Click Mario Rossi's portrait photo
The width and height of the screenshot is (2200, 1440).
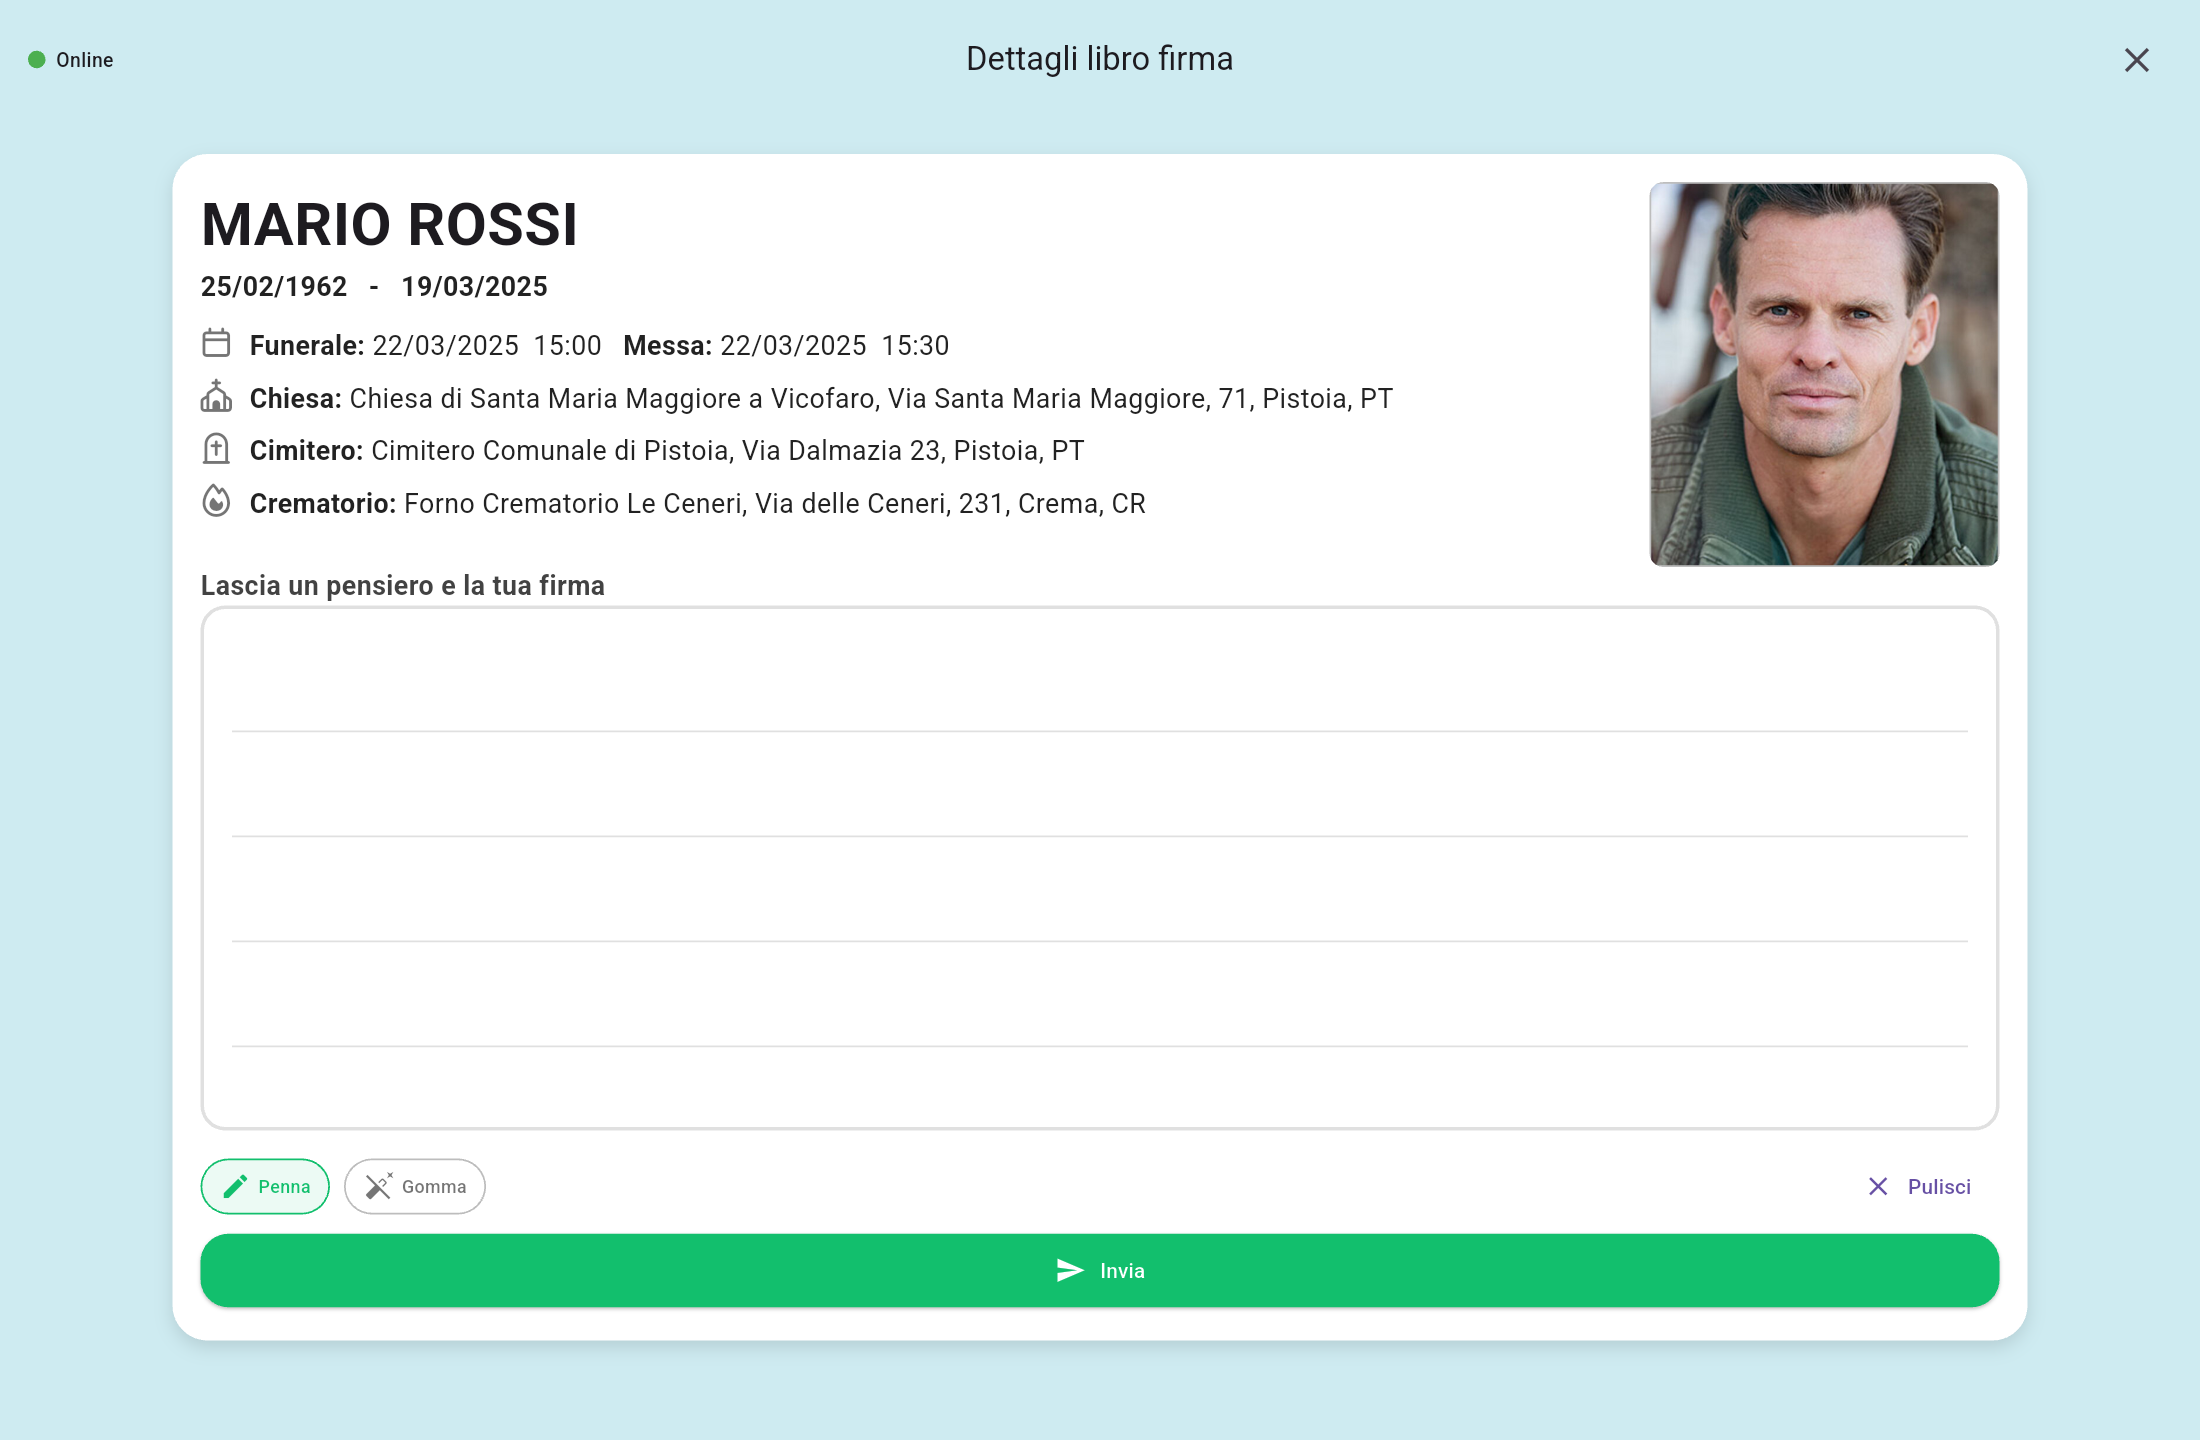pos(1824,374)
